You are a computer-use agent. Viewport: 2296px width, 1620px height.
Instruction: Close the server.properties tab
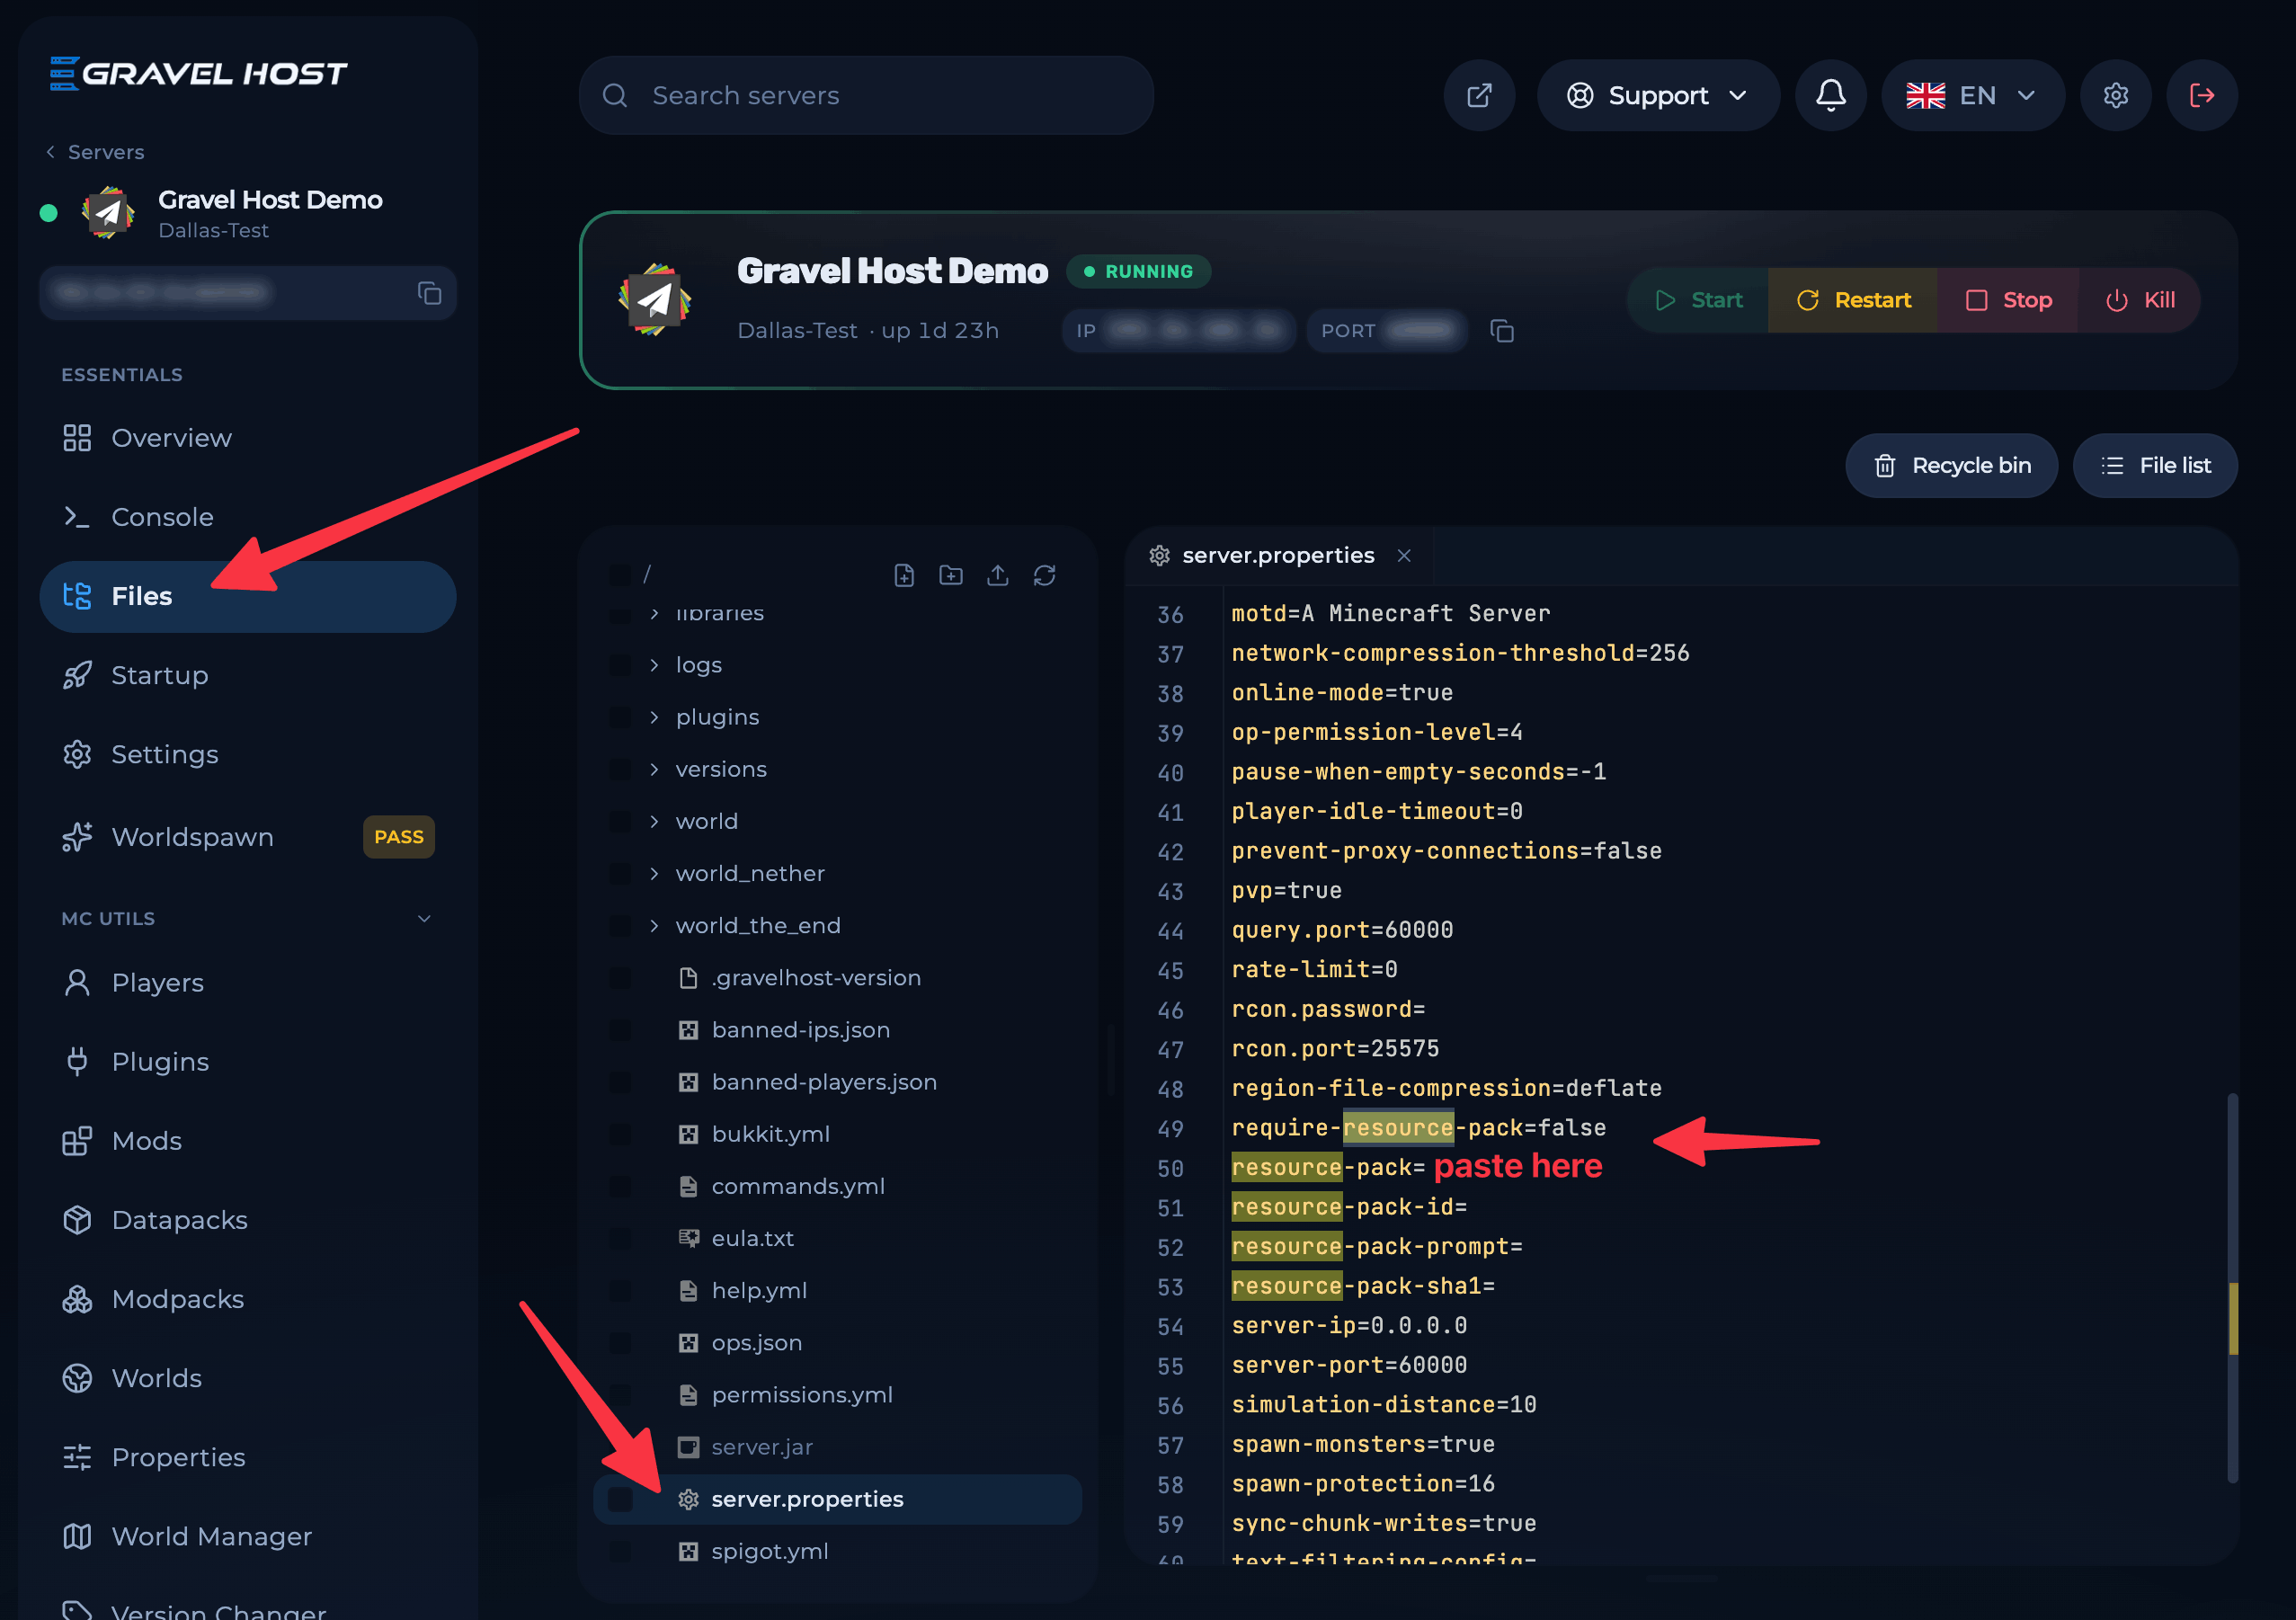[1404, 555]
